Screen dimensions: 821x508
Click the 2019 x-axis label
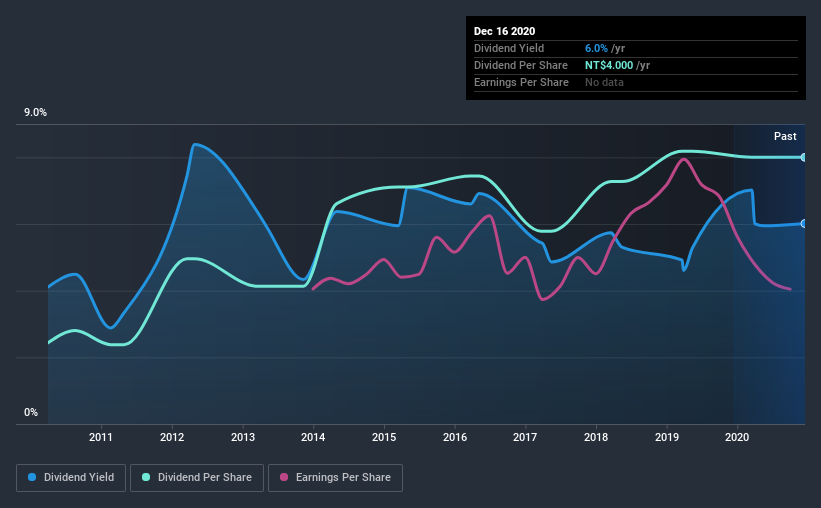click(x=667, y=437)
